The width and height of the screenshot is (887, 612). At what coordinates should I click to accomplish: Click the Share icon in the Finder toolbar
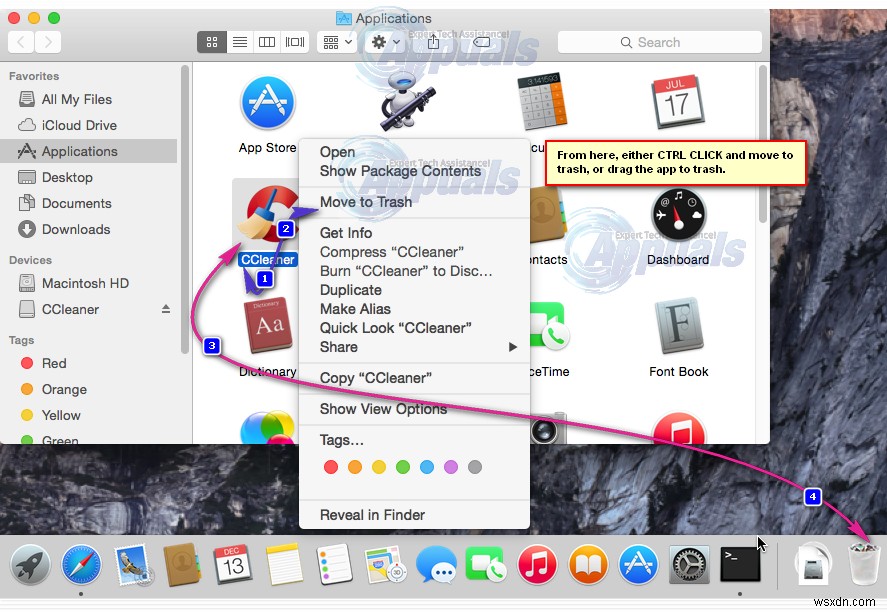click(x=433, y=42)
